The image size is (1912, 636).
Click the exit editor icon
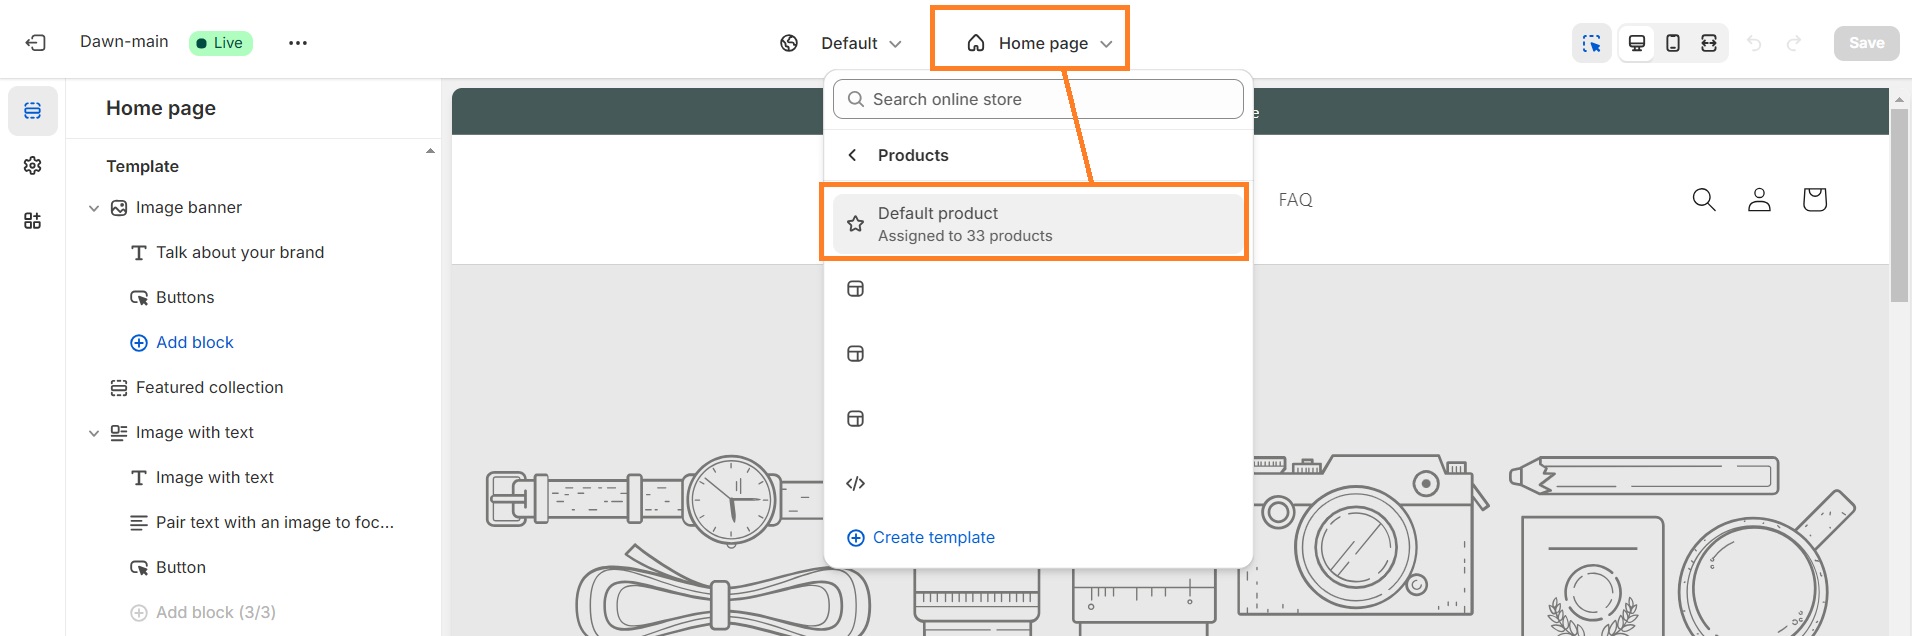[36, 43]
